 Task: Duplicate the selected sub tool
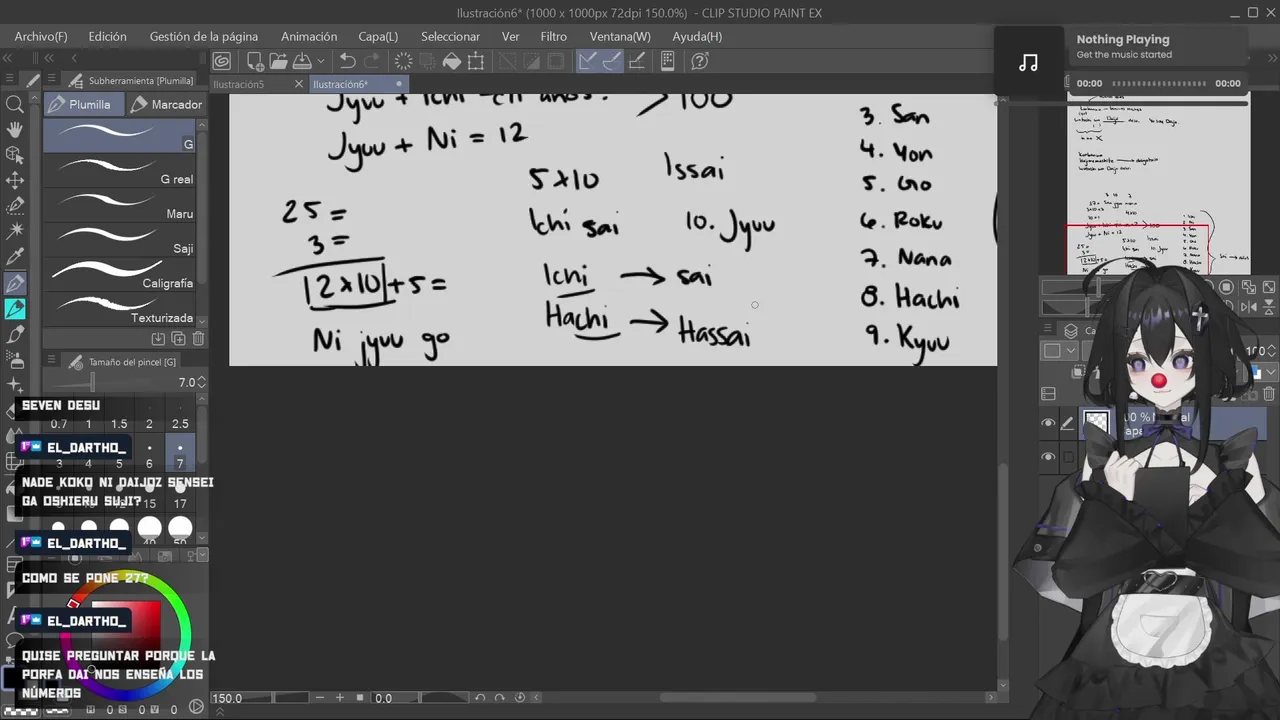[178, 339]
